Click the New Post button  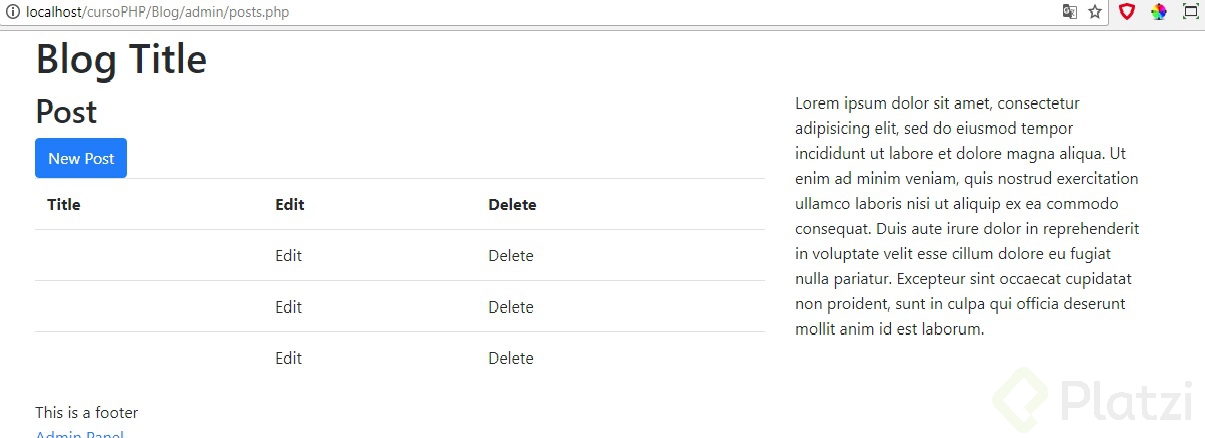pyautogui.click(x=81, y=158)
